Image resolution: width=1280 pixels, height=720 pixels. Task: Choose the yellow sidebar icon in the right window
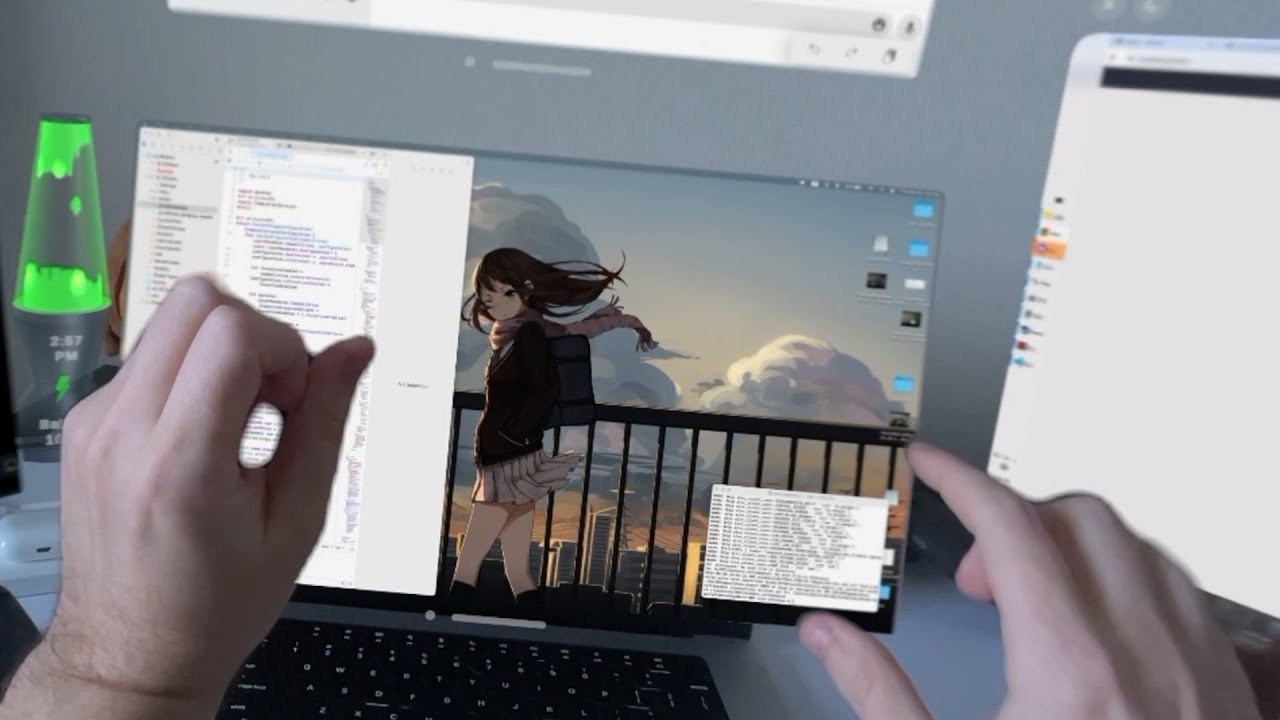[x=1049, y=215]
